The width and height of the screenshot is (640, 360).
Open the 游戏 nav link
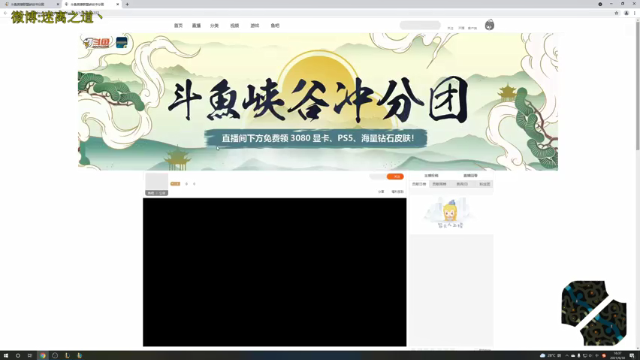click(x=255, y=26)
